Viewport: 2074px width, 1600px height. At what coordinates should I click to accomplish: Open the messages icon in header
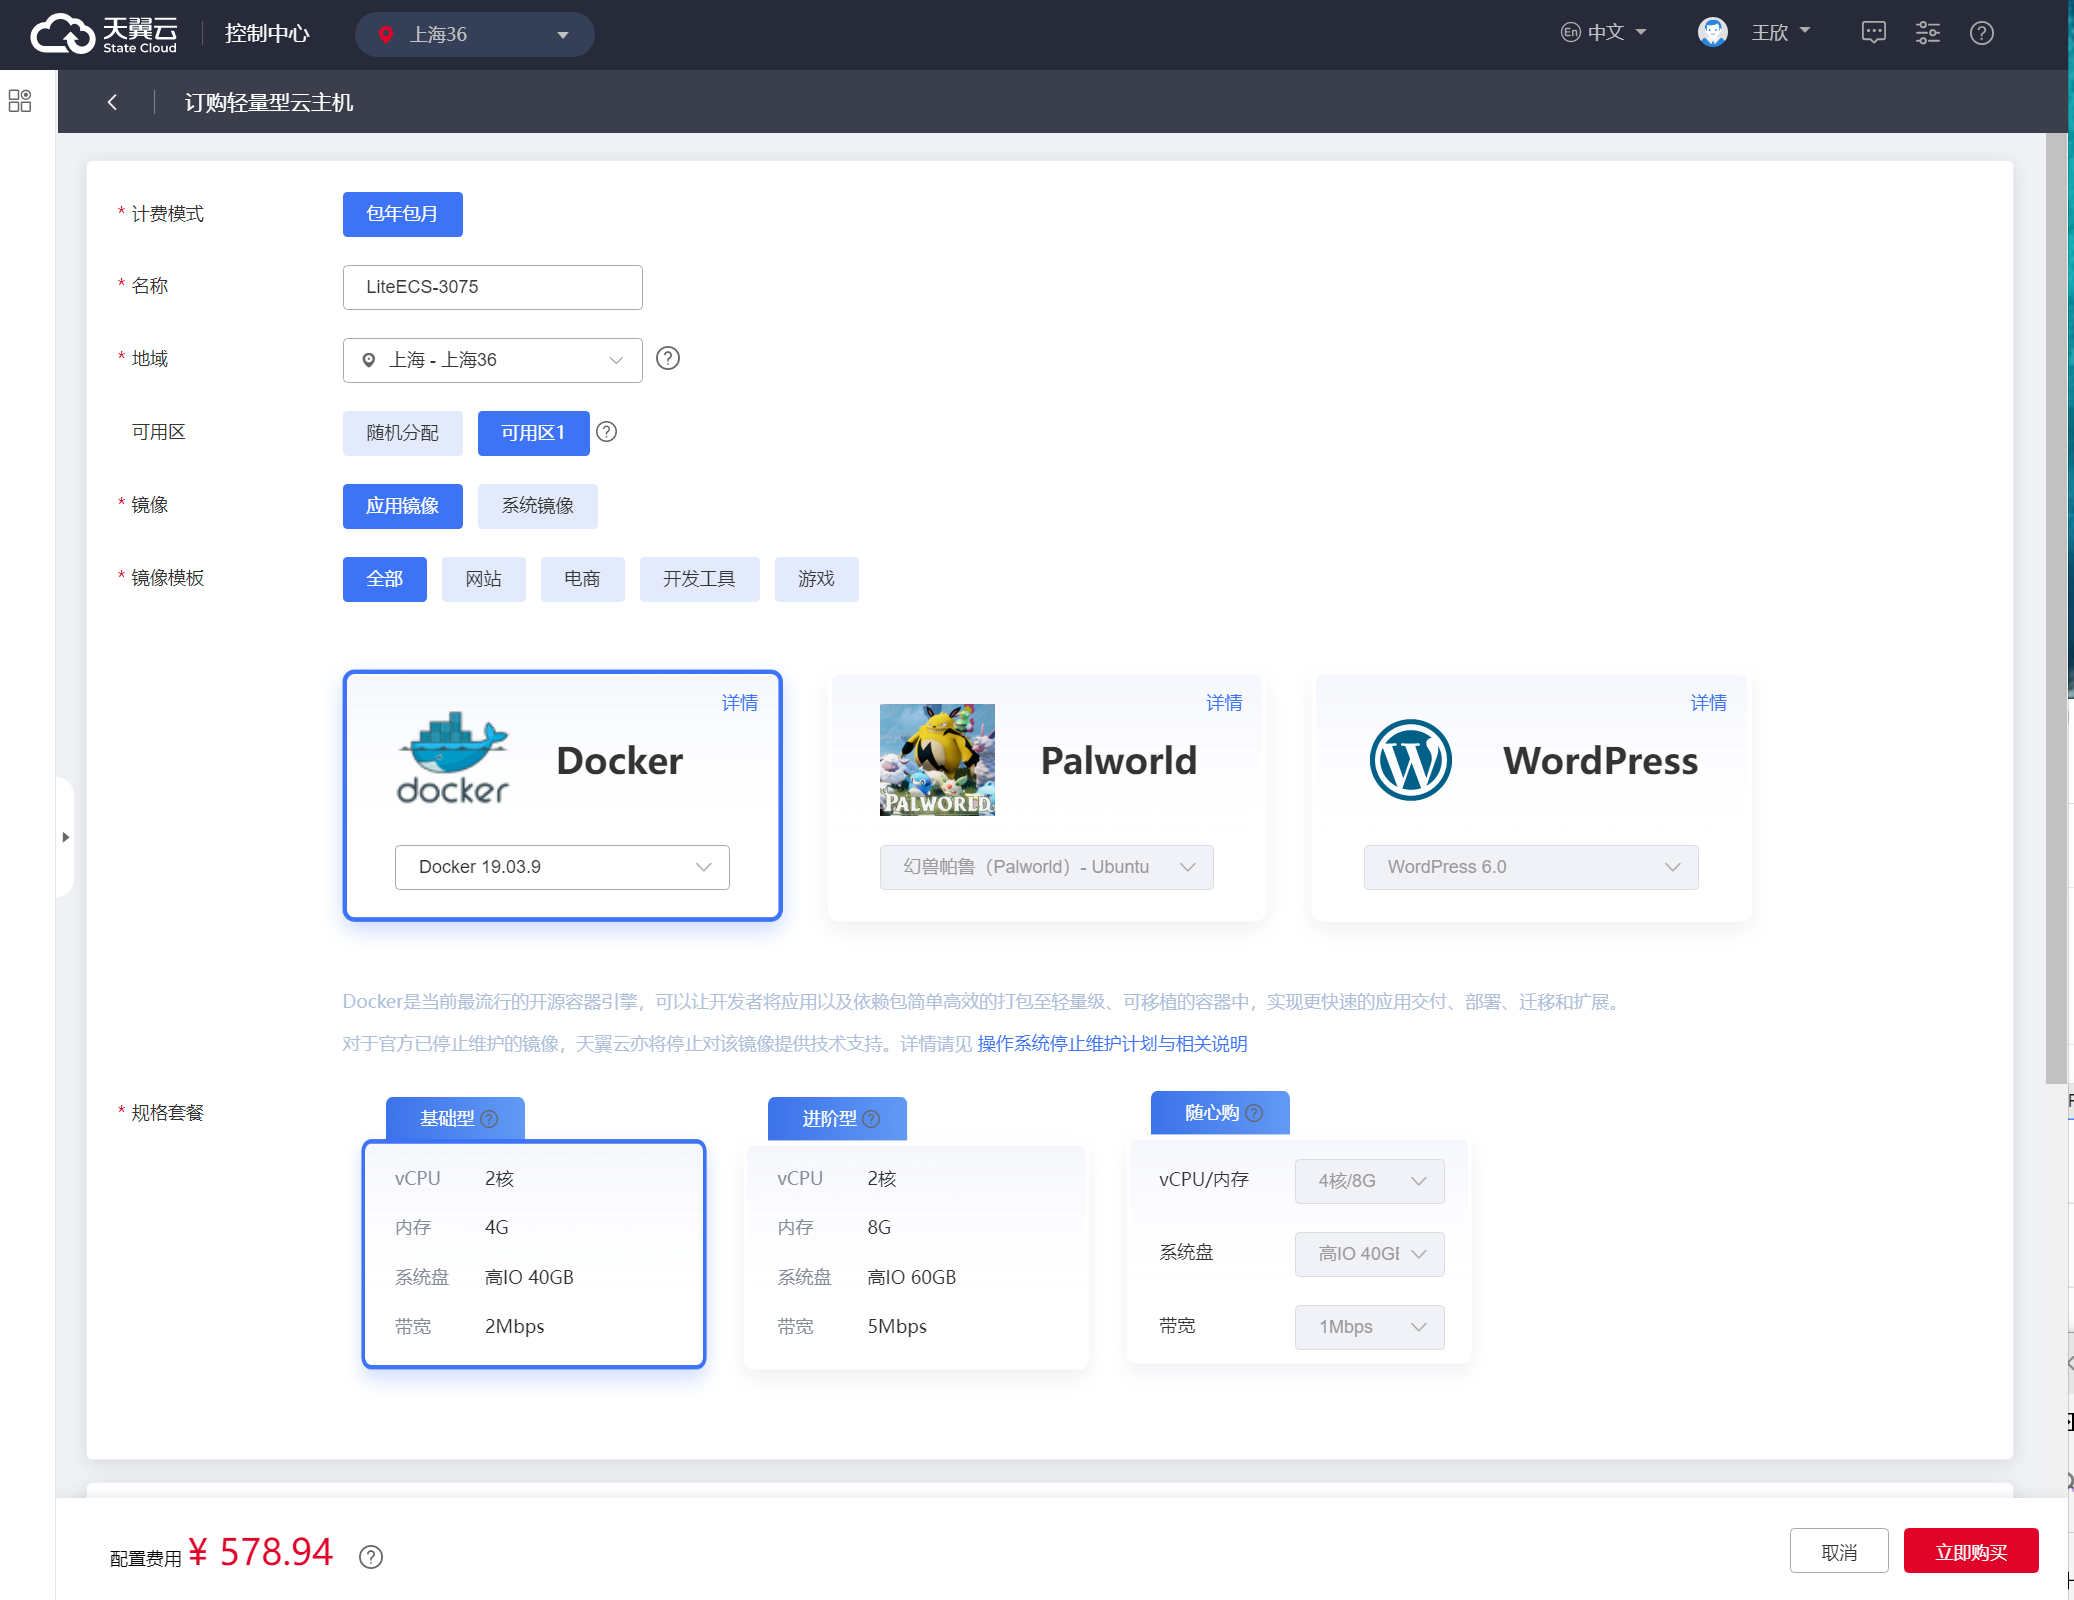tap(1873, 33)
